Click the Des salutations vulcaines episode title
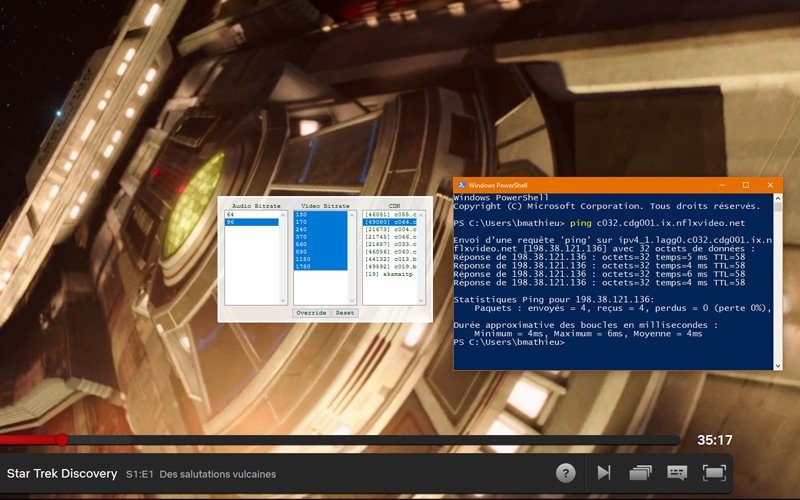The height and width of the screenshot is (500, 800). tap(218, 474)
